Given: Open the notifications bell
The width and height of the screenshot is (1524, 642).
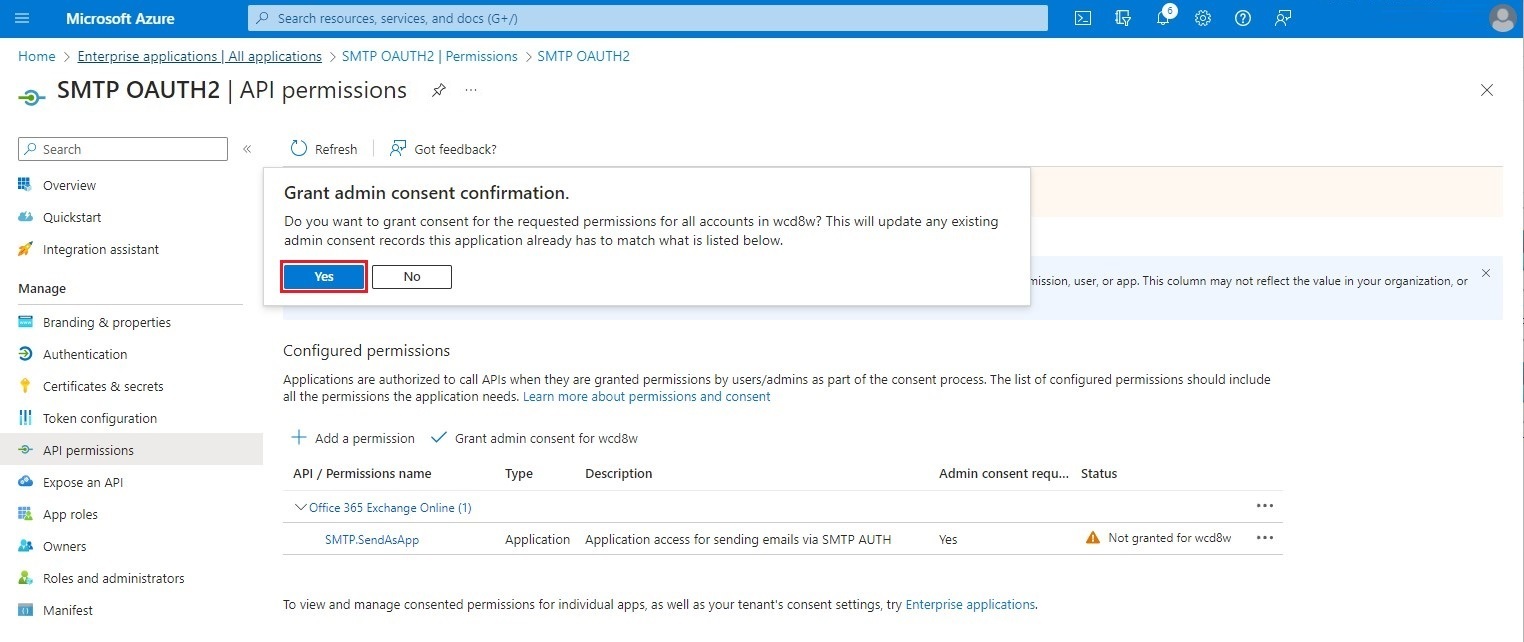Looking at the screenshot, I should [x=1163, y=18].
